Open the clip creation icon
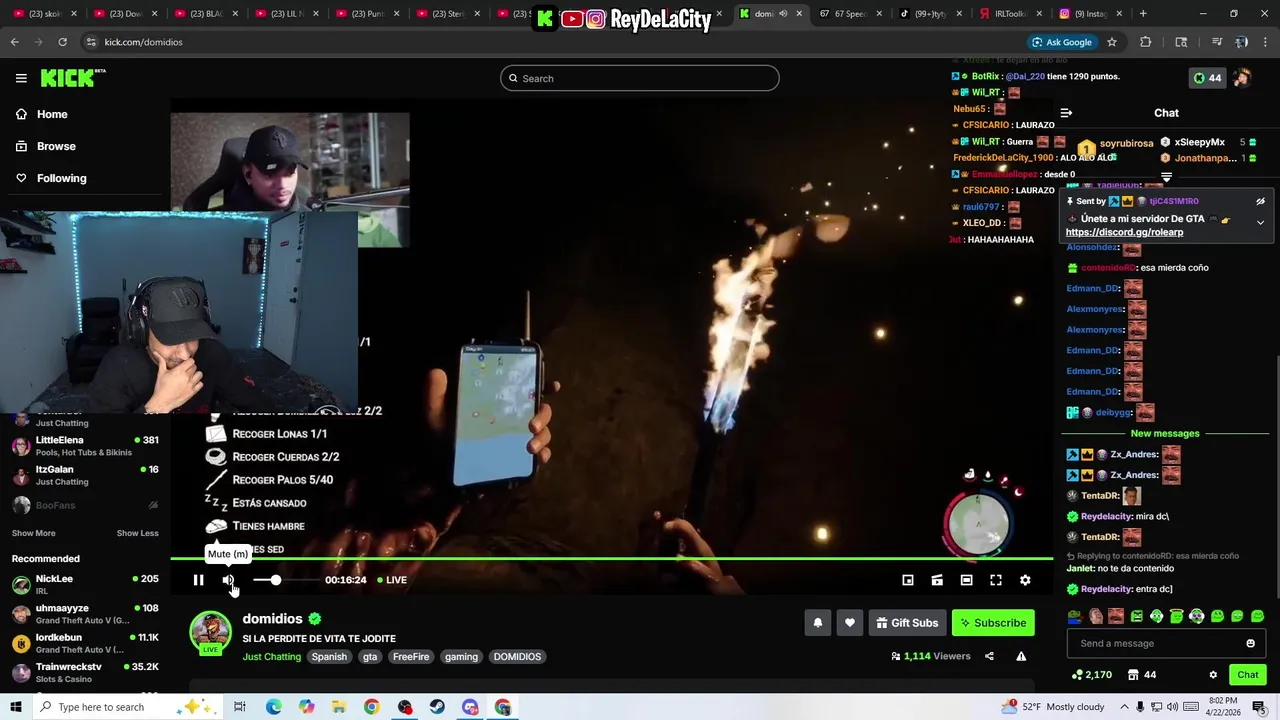1280x720 pixels. tap(937, 580)
